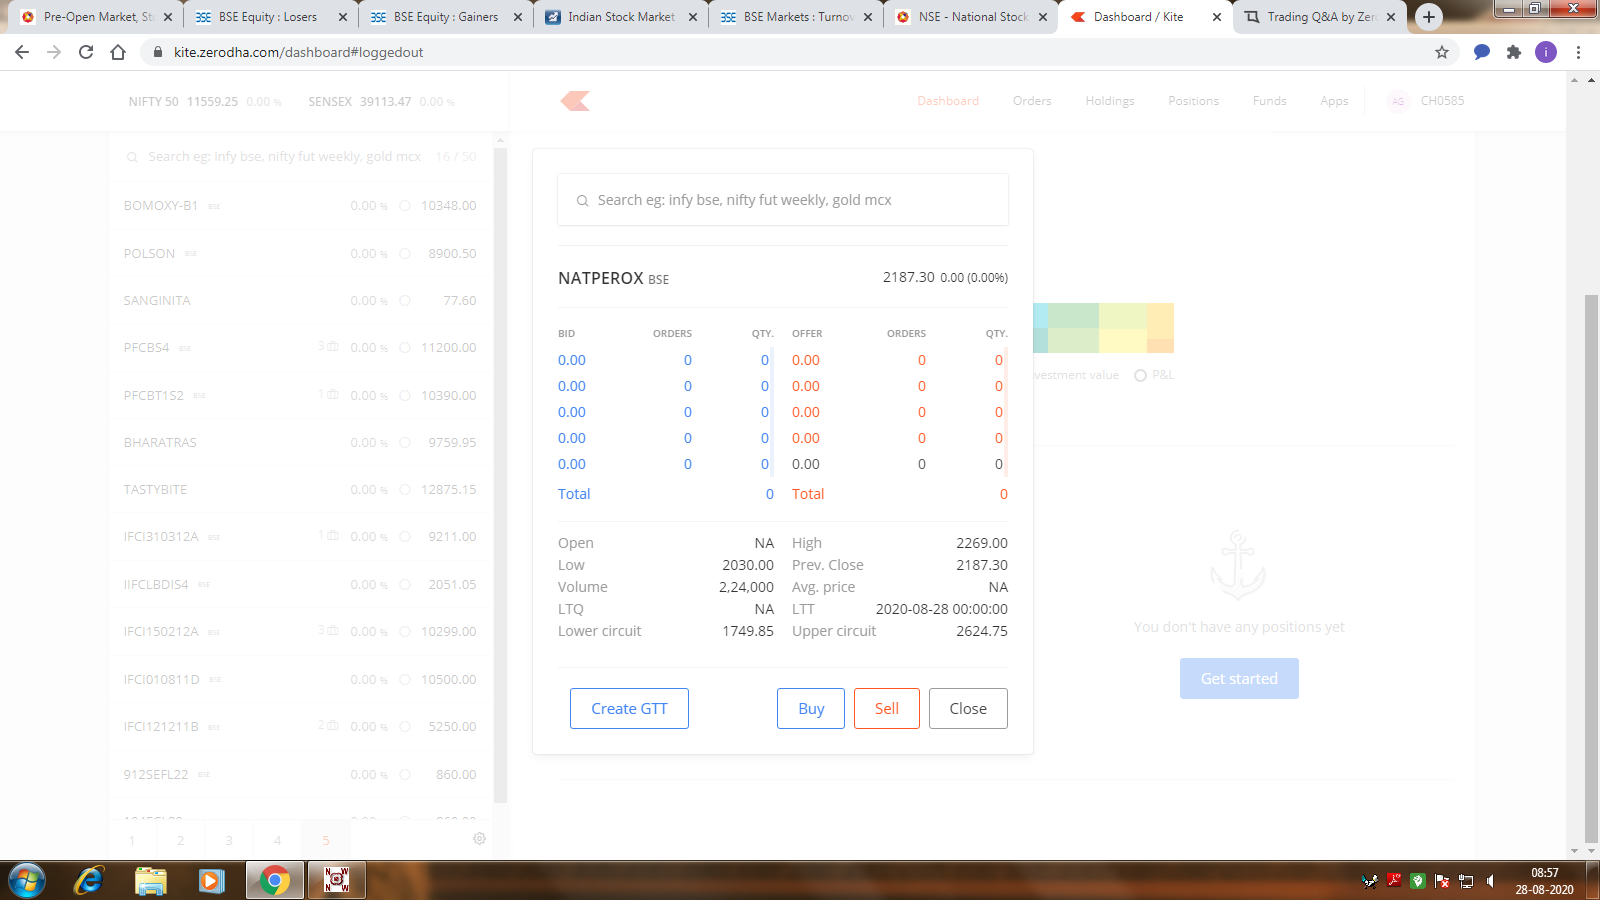Screen dimensions: 1600x900
Task: Click the Get started button
Action: pyautogui.click(x=1239, y=679)
